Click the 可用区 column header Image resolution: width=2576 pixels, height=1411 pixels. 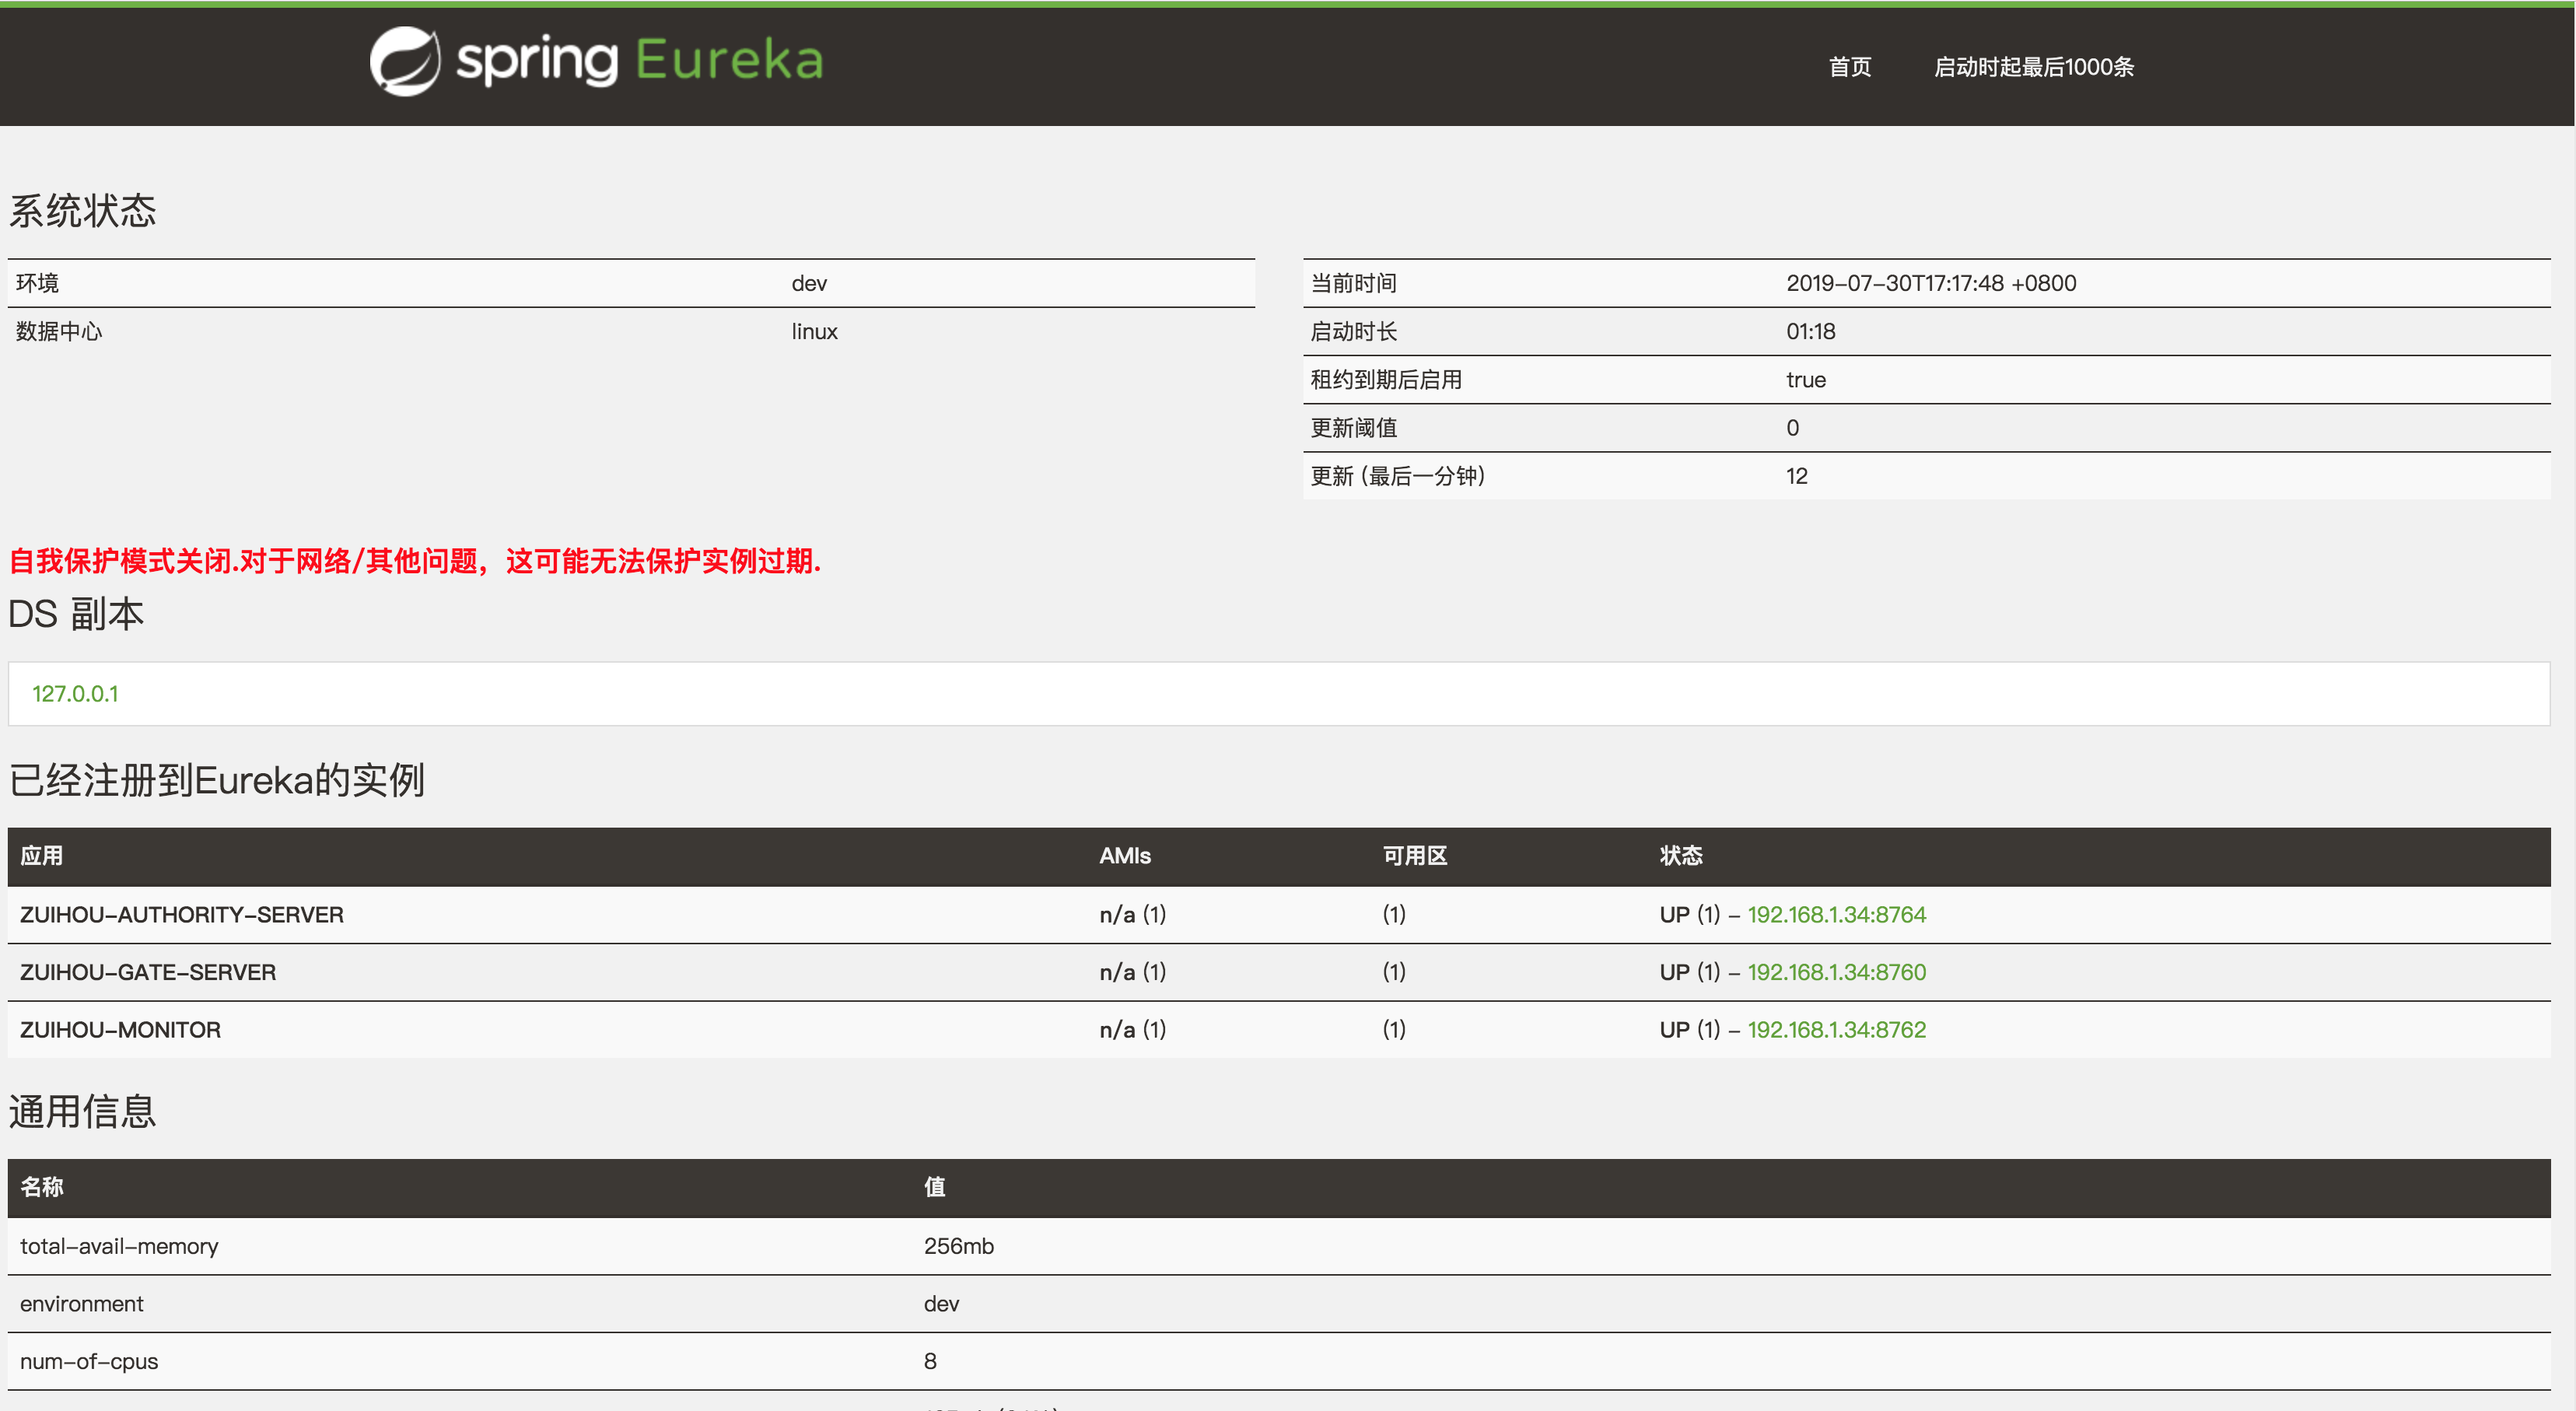(x=1414, y=856)
